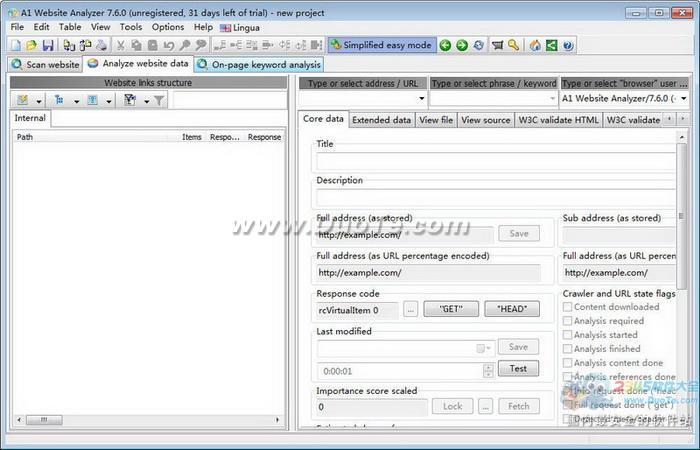700x450 pixels.
Task: Click the Lingua flag icon
Action: tap(225, 28)
